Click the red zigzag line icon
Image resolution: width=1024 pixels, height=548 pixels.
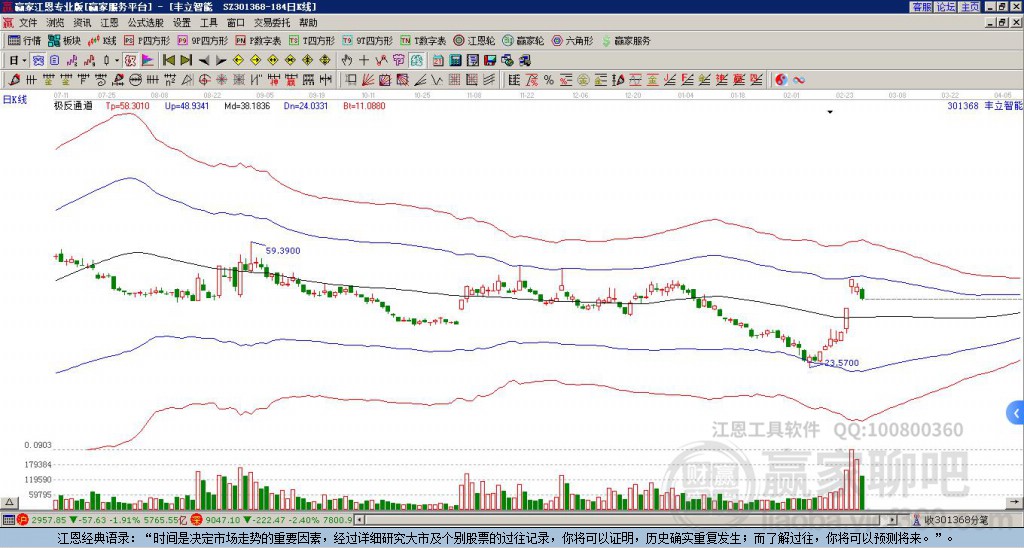coord(381,61)
